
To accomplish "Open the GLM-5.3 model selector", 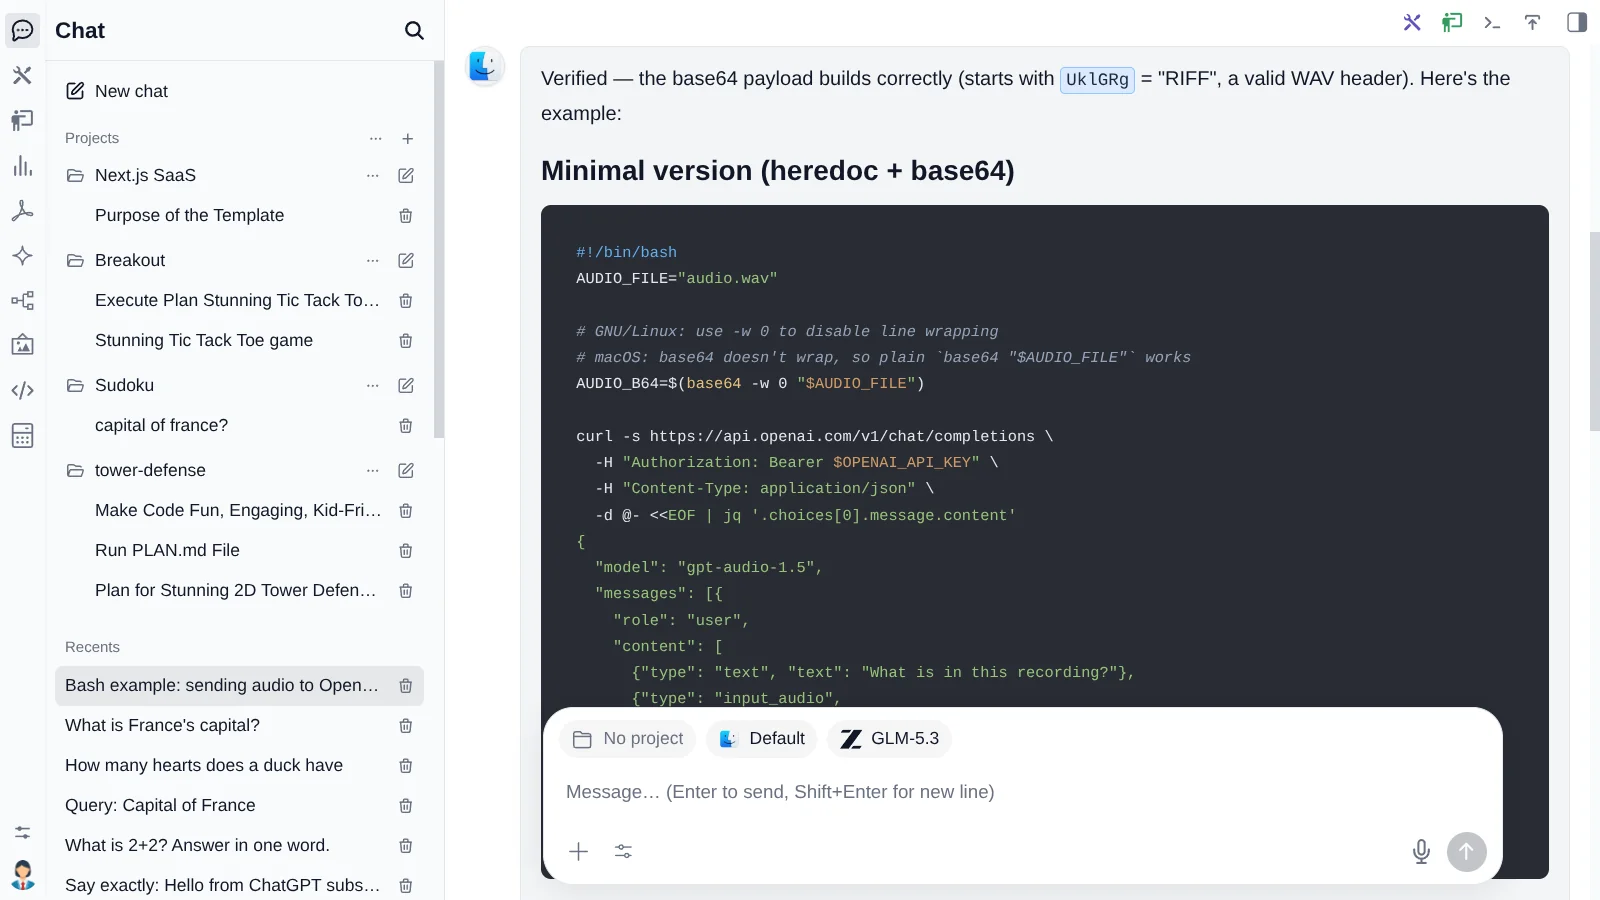I will [x=889, y=739].
